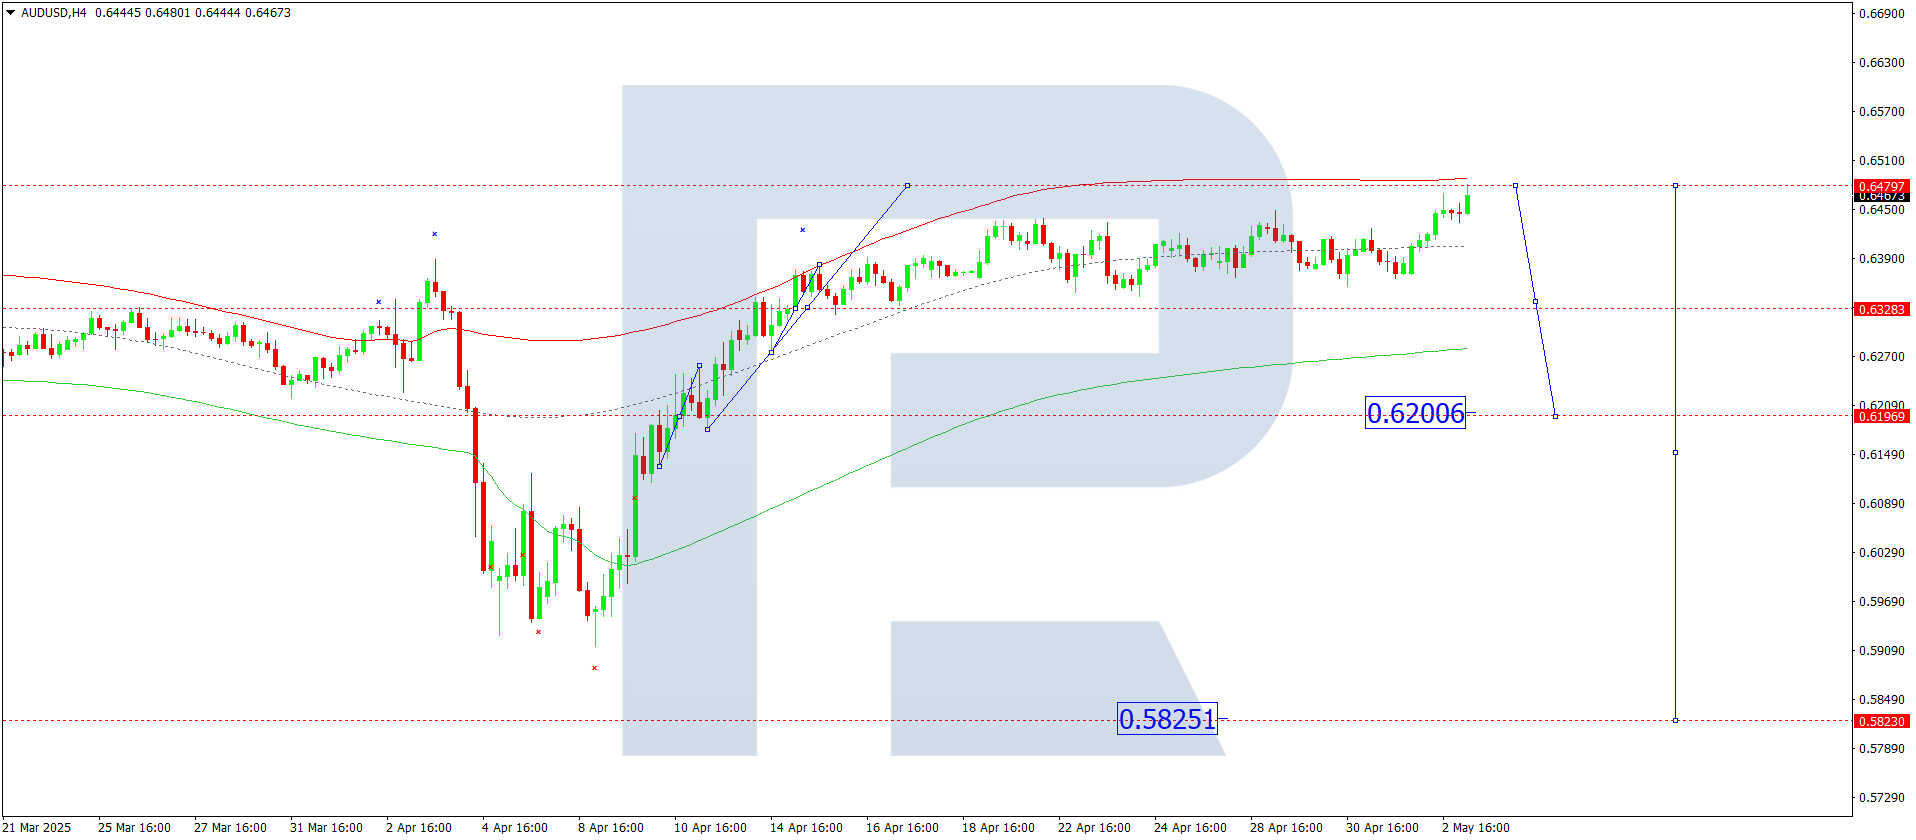Click the 0.65700 price scale value
This screenshot has width=1916, height=840.
1881,112
